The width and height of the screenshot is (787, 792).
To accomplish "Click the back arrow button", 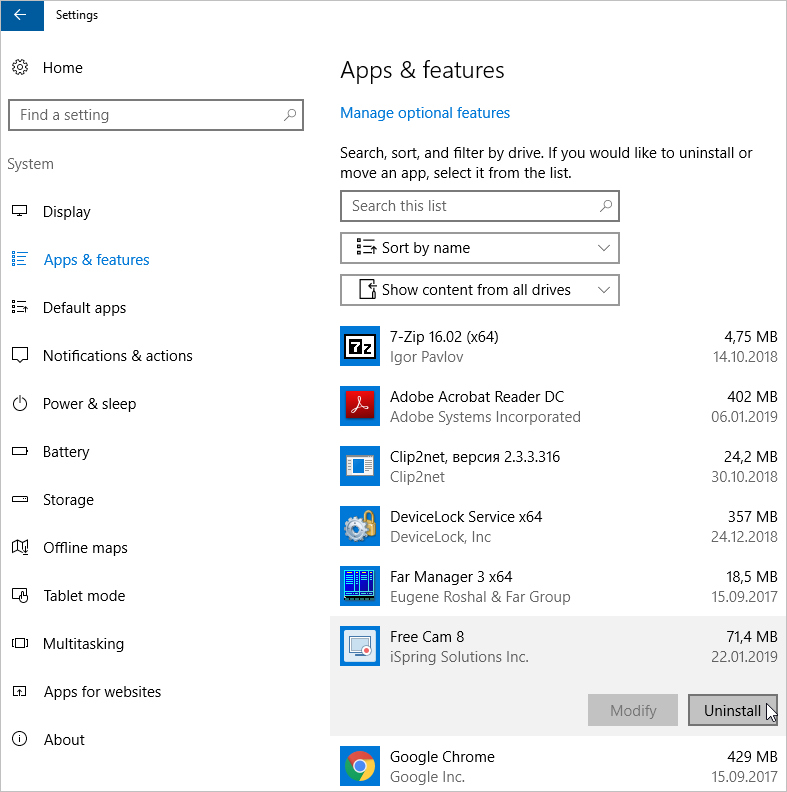I will coord(22,15).
